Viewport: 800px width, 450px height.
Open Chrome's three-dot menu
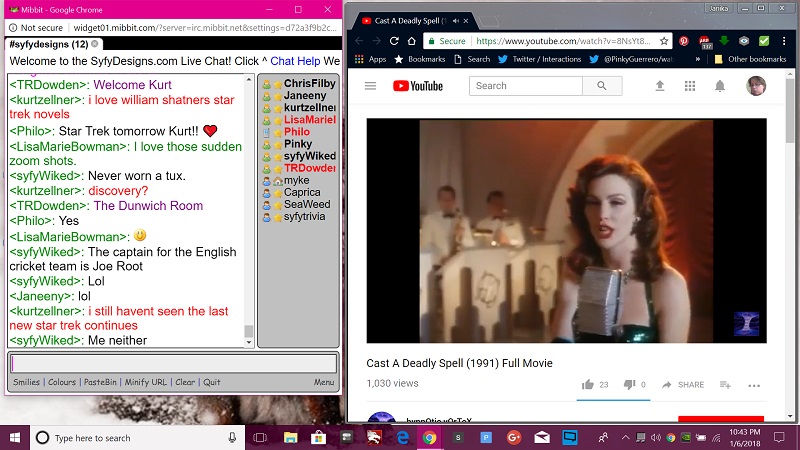pos(784,41)
